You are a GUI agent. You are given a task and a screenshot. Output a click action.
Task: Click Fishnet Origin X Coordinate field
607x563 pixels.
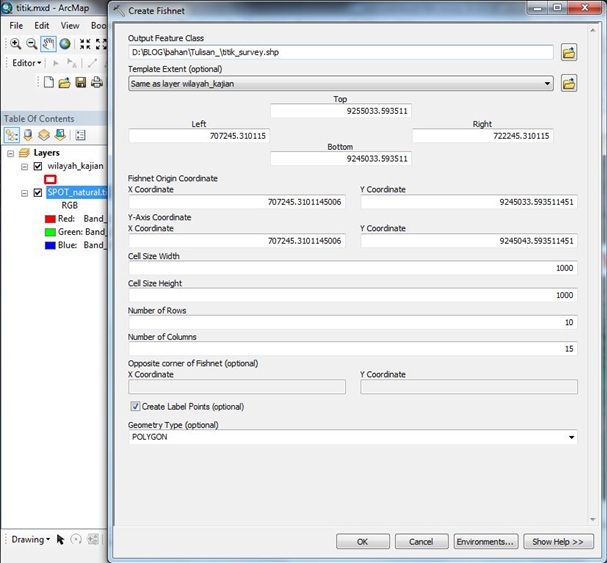coord(237,202)
